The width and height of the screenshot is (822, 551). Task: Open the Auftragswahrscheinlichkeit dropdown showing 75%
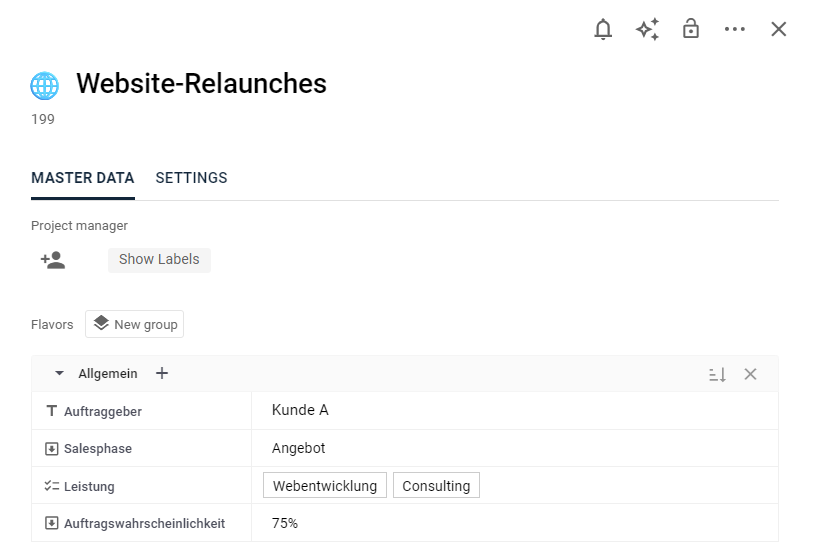click(x=515, y=523)
